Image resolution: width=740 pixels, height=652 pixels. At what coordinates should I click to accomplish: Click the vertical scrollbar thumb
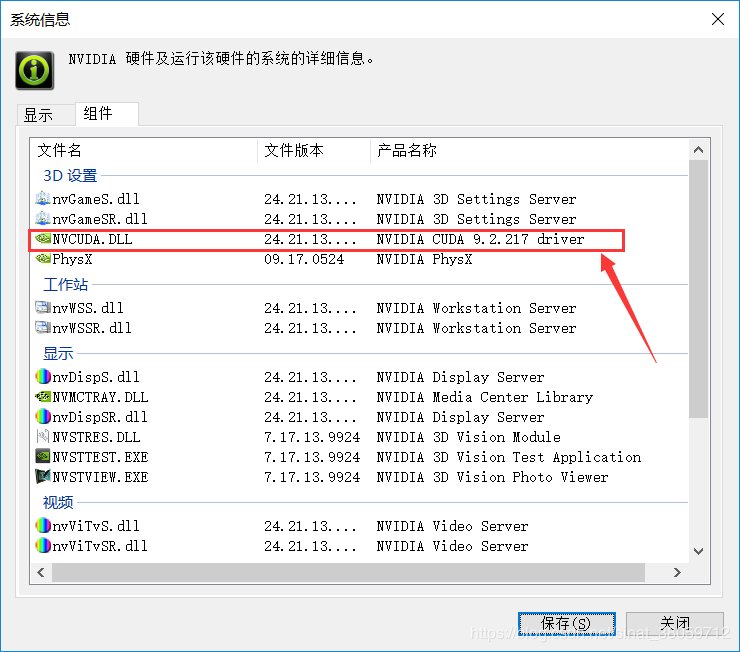point(698,289)
